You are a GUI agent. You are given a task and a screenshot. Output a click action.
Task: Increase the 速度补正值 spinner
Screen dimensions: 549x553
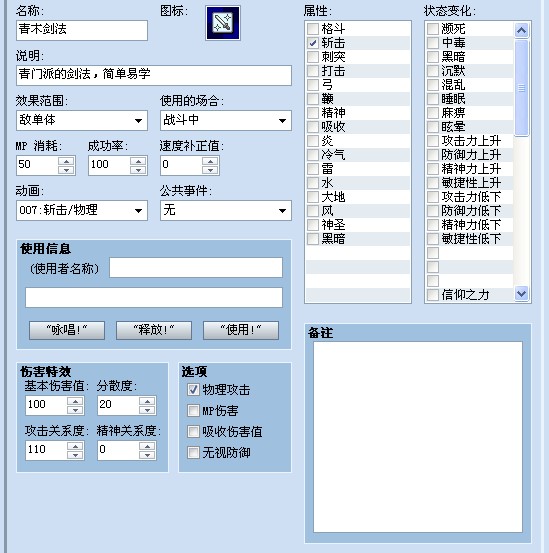(210, 161)
